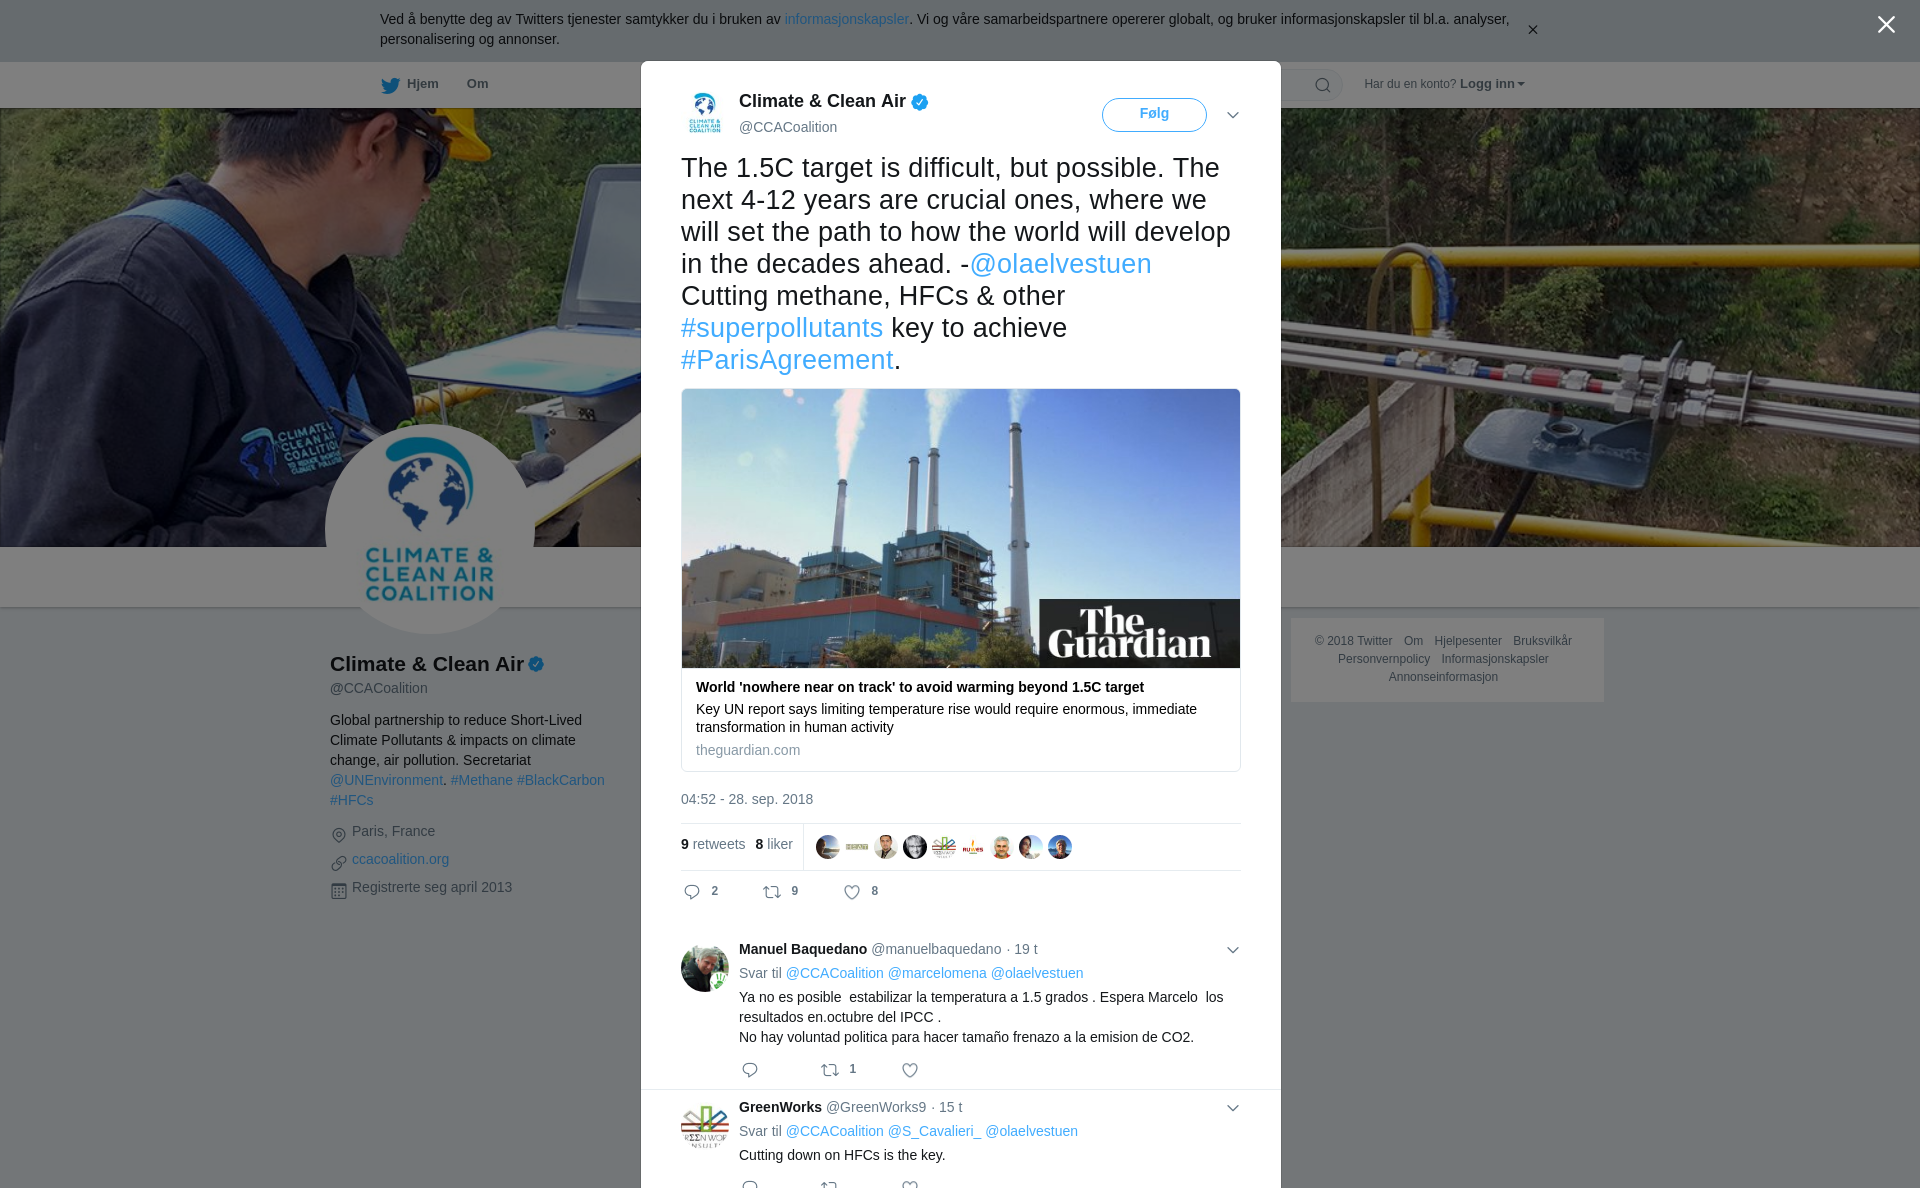The height and width of the screenshot is (1188, 1920).
Task: Close the tweet overlay dialog
Action: [1886, 25]
